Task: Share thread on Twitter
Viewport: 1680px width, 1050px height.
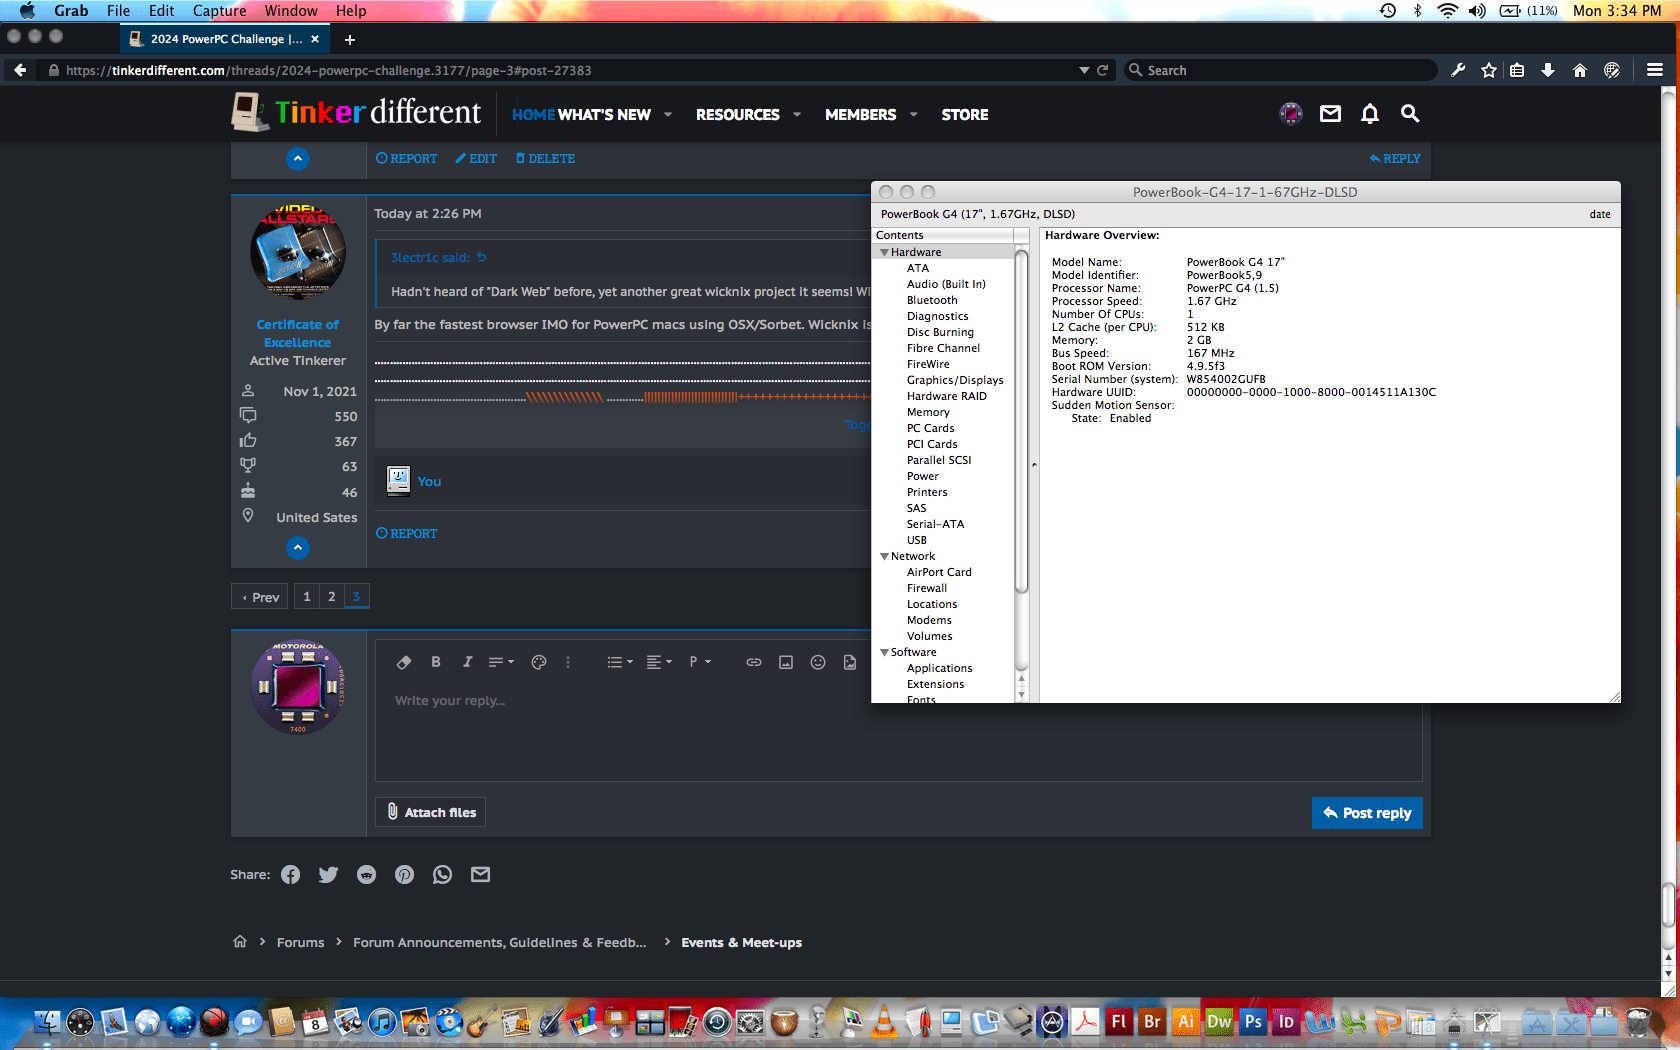Action: point(328,875)
